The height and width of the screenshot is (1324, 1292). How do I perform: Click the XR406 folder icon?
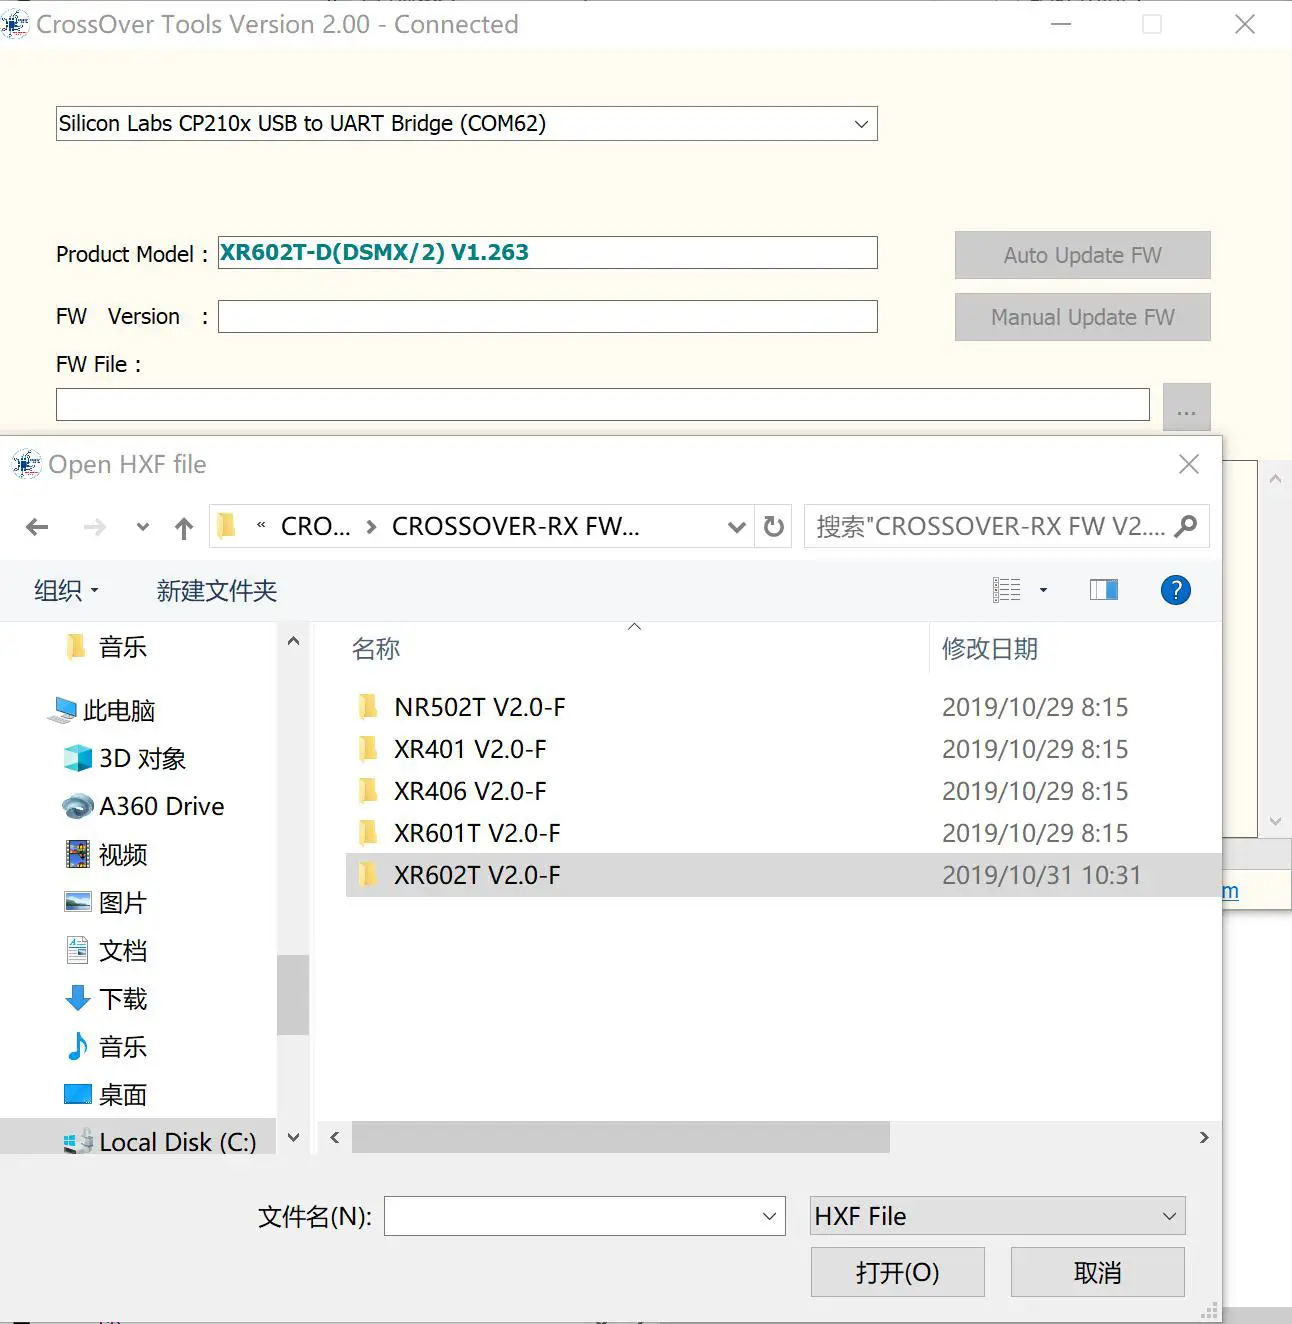[x=368, y=791]
